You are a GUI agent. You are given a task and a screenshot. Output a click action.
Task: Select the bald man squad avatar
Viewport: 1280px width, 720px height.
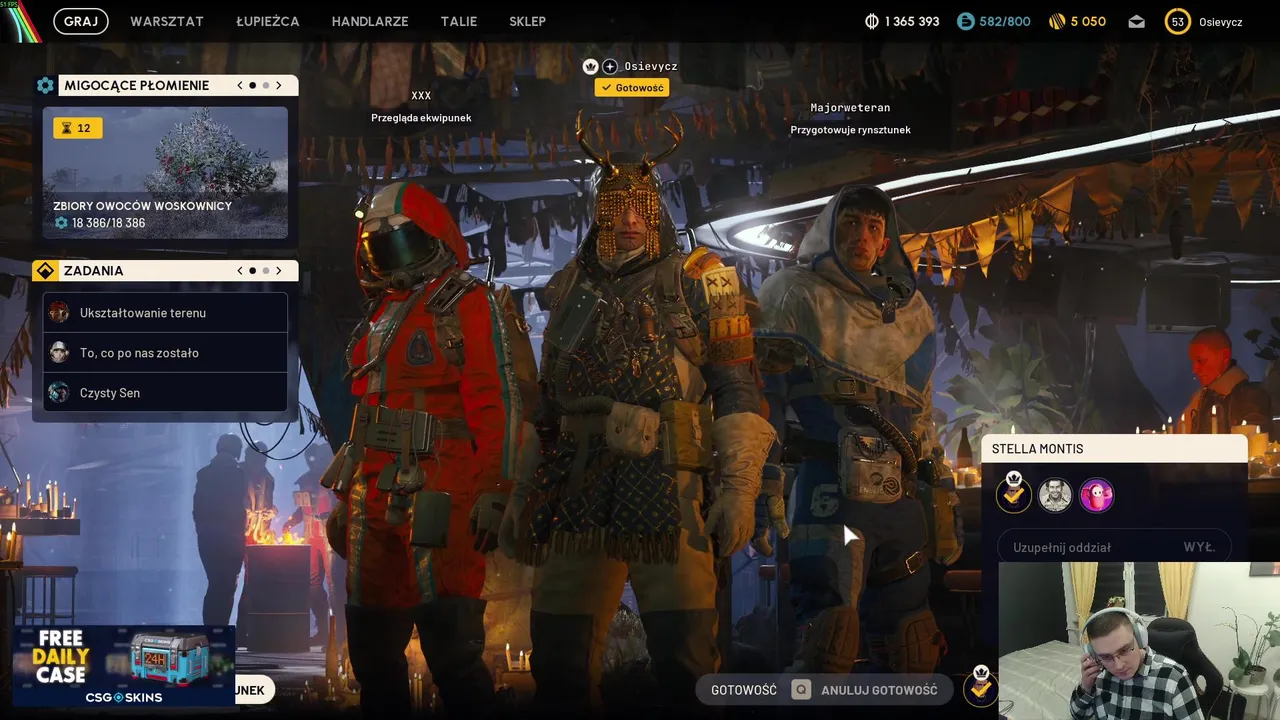pos(1055,495)
